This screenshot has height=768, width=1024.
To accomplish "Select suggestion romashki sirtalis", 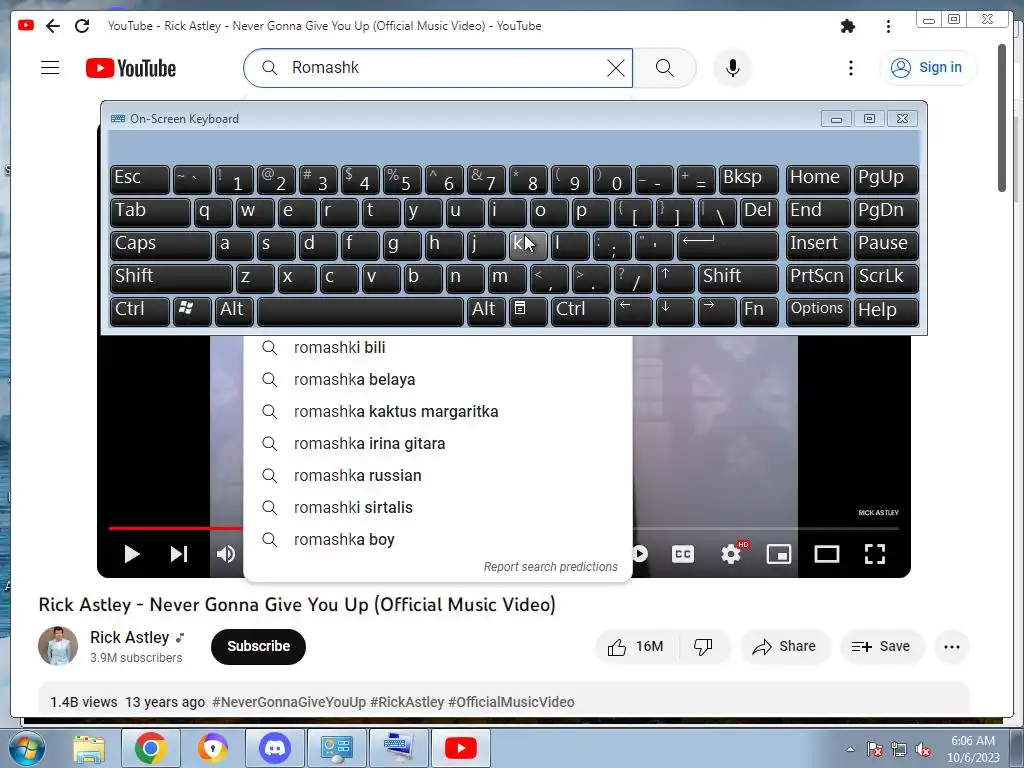I will pyautogui.click(x=438, y=507).
